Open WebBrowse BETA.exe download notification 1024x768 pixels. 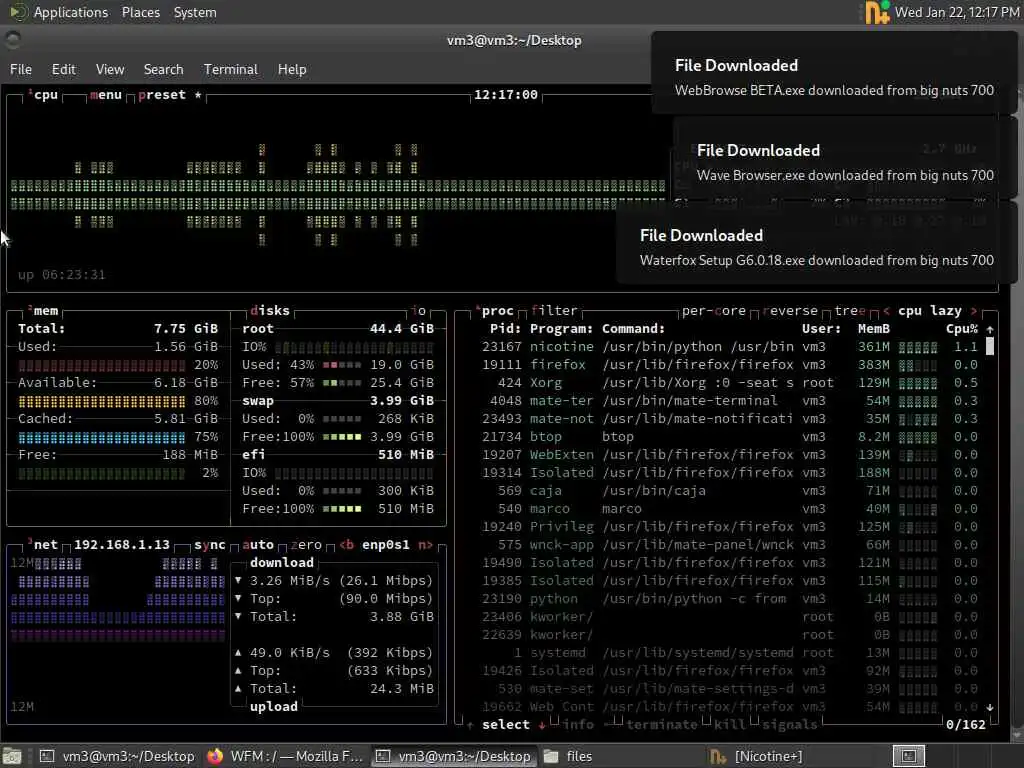pos(834,73)
